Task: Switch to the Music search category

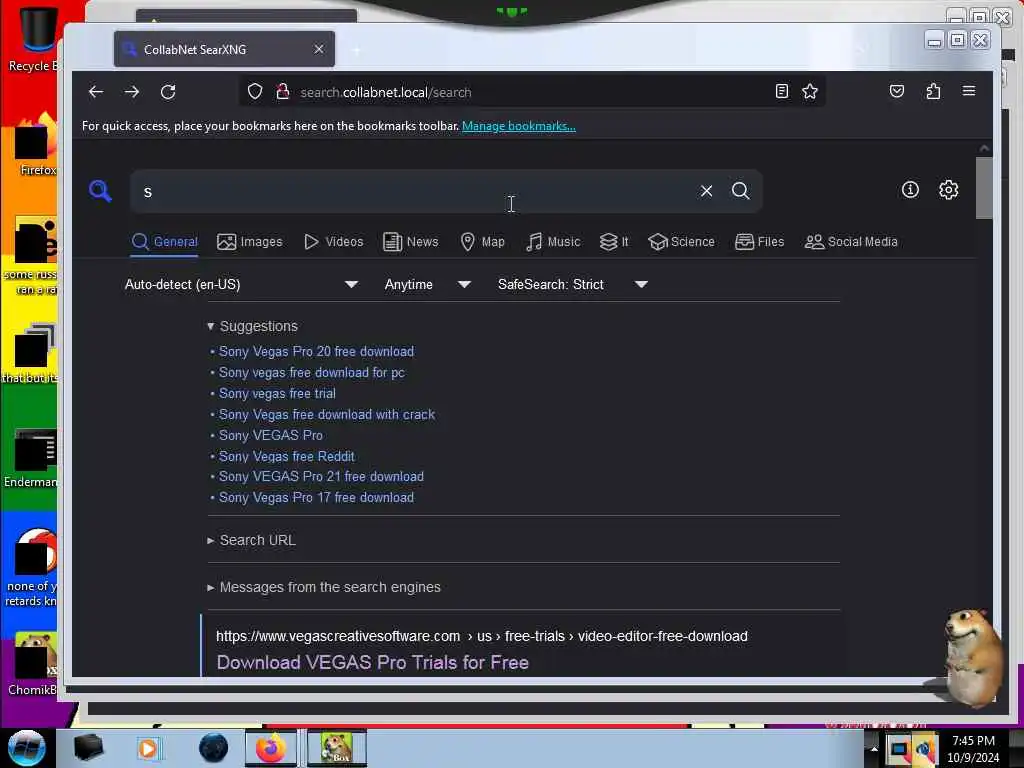Action: pos(552,242)
